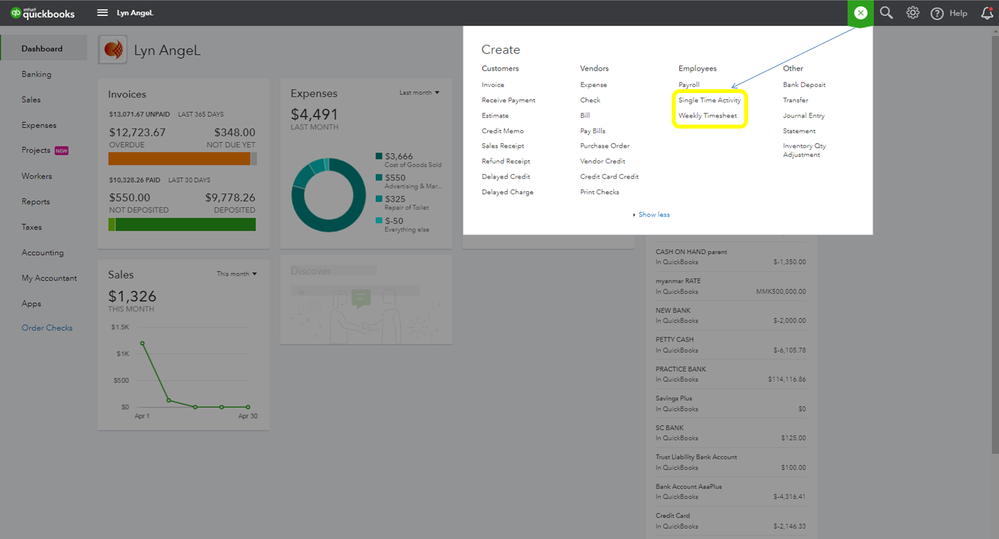Select Single Time Activity

709,100
